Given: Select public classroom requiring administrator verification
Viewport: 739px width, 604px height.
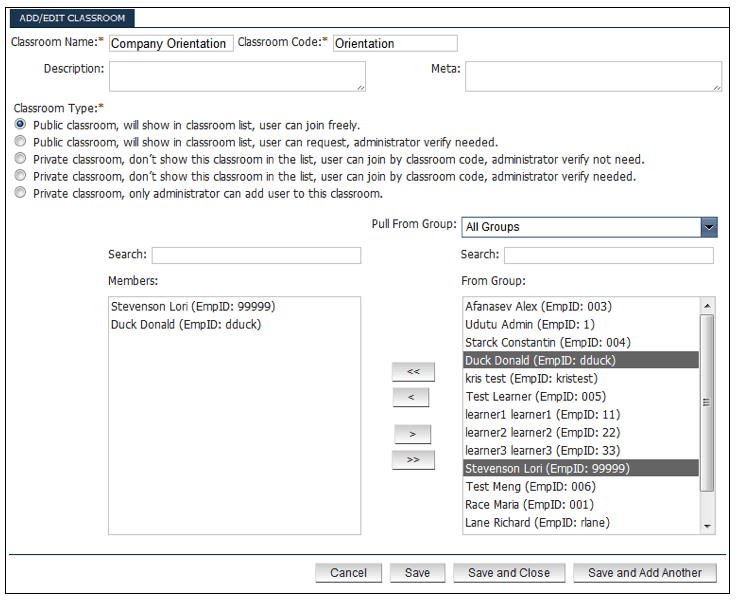Looking at the screenshot, I should click(20, 142).
